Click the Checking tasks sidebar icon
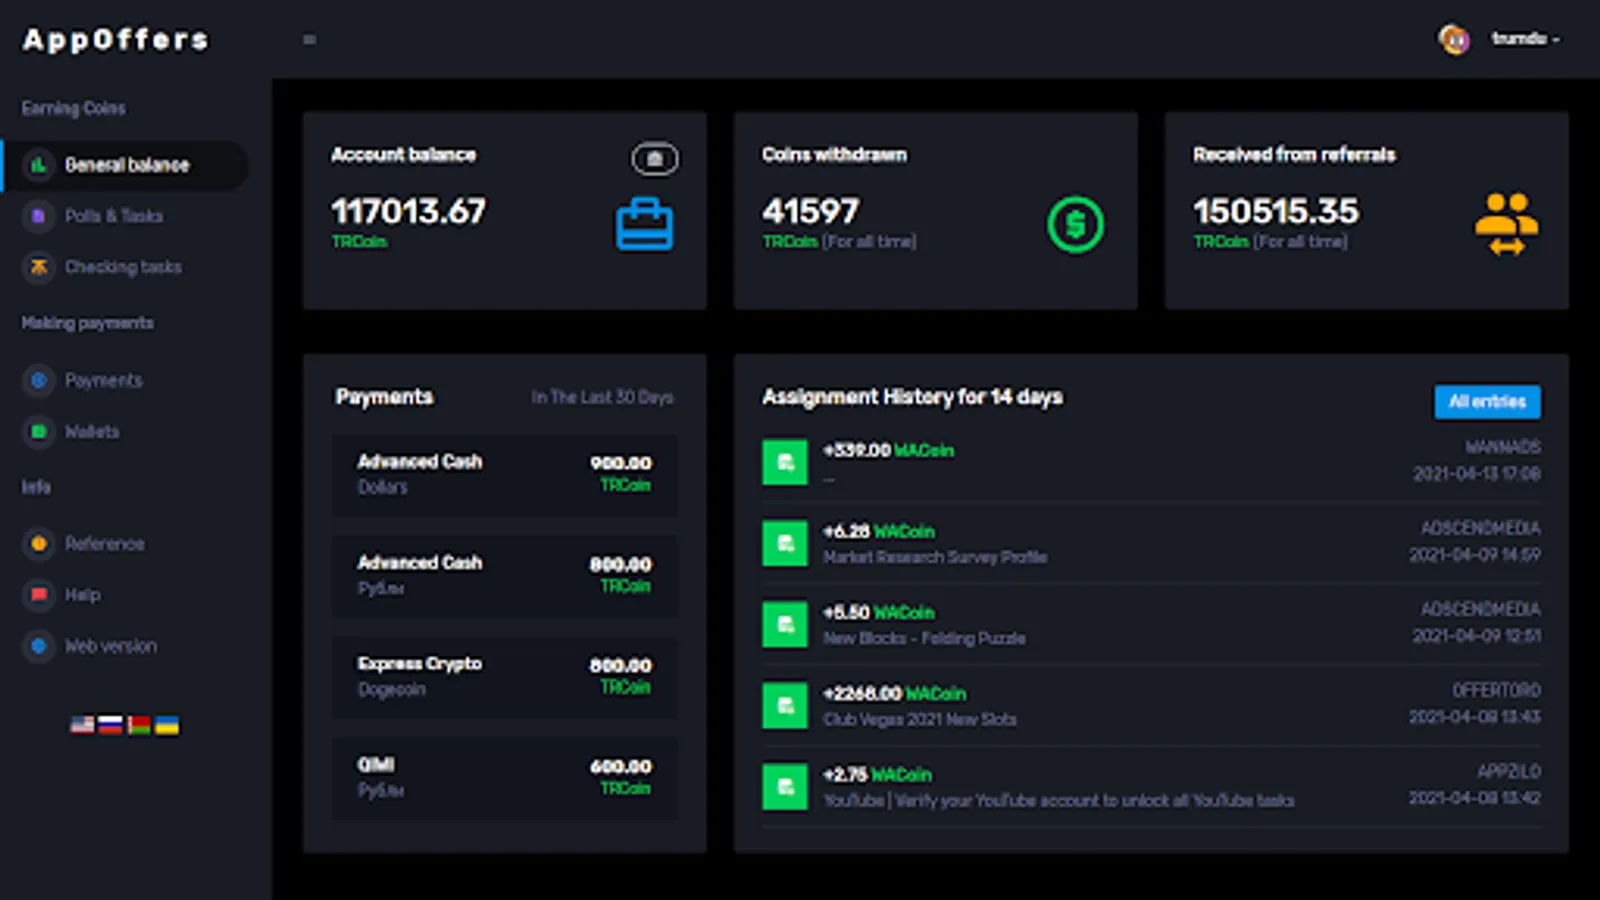 [x=39, y=267]
